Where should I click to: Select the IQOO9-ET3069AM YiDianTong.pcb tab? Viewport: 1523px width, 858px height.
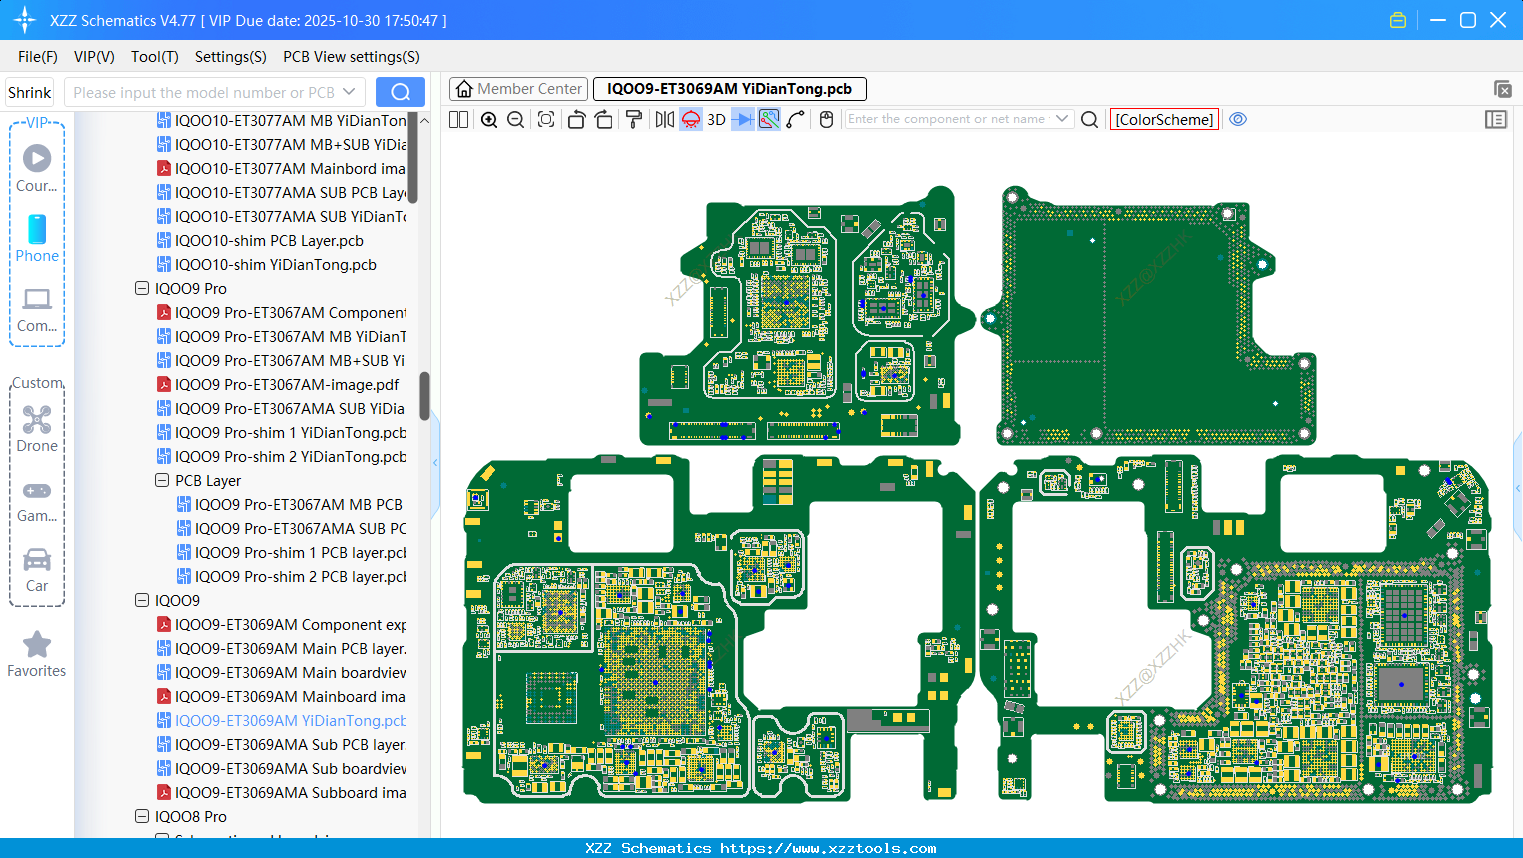click(730, 89)
